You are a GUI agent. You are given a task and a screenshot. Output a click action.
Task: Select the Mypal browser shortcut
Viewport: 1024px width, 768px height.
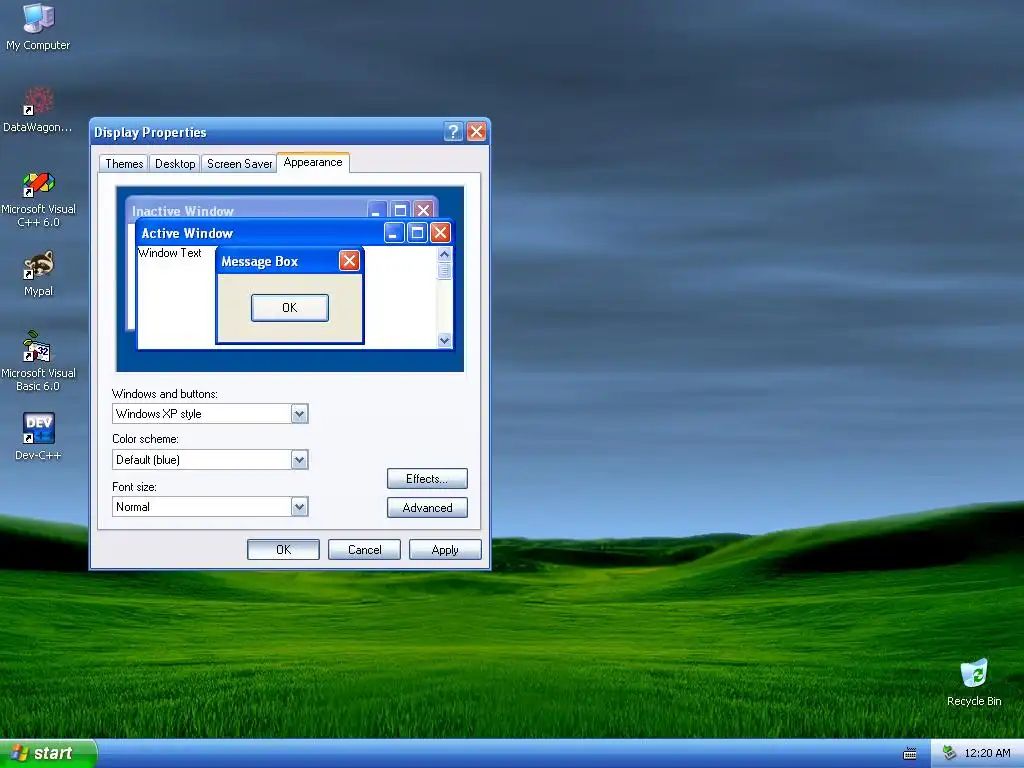pos(38,274)
